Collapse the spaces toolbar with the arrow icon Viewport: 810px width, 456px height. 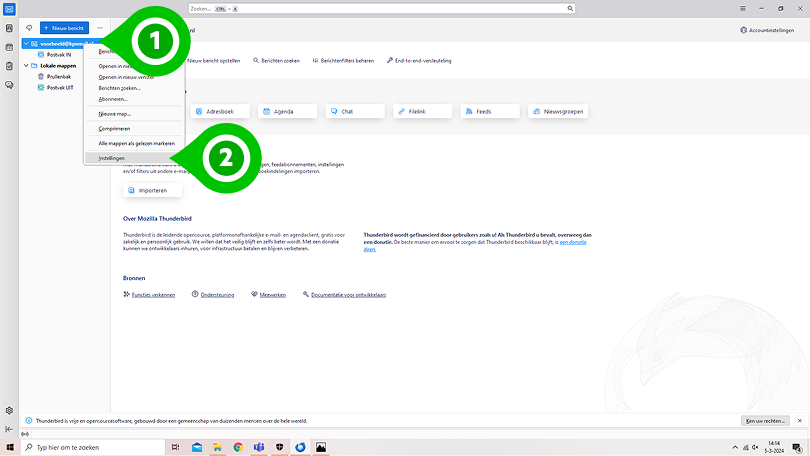9,429
